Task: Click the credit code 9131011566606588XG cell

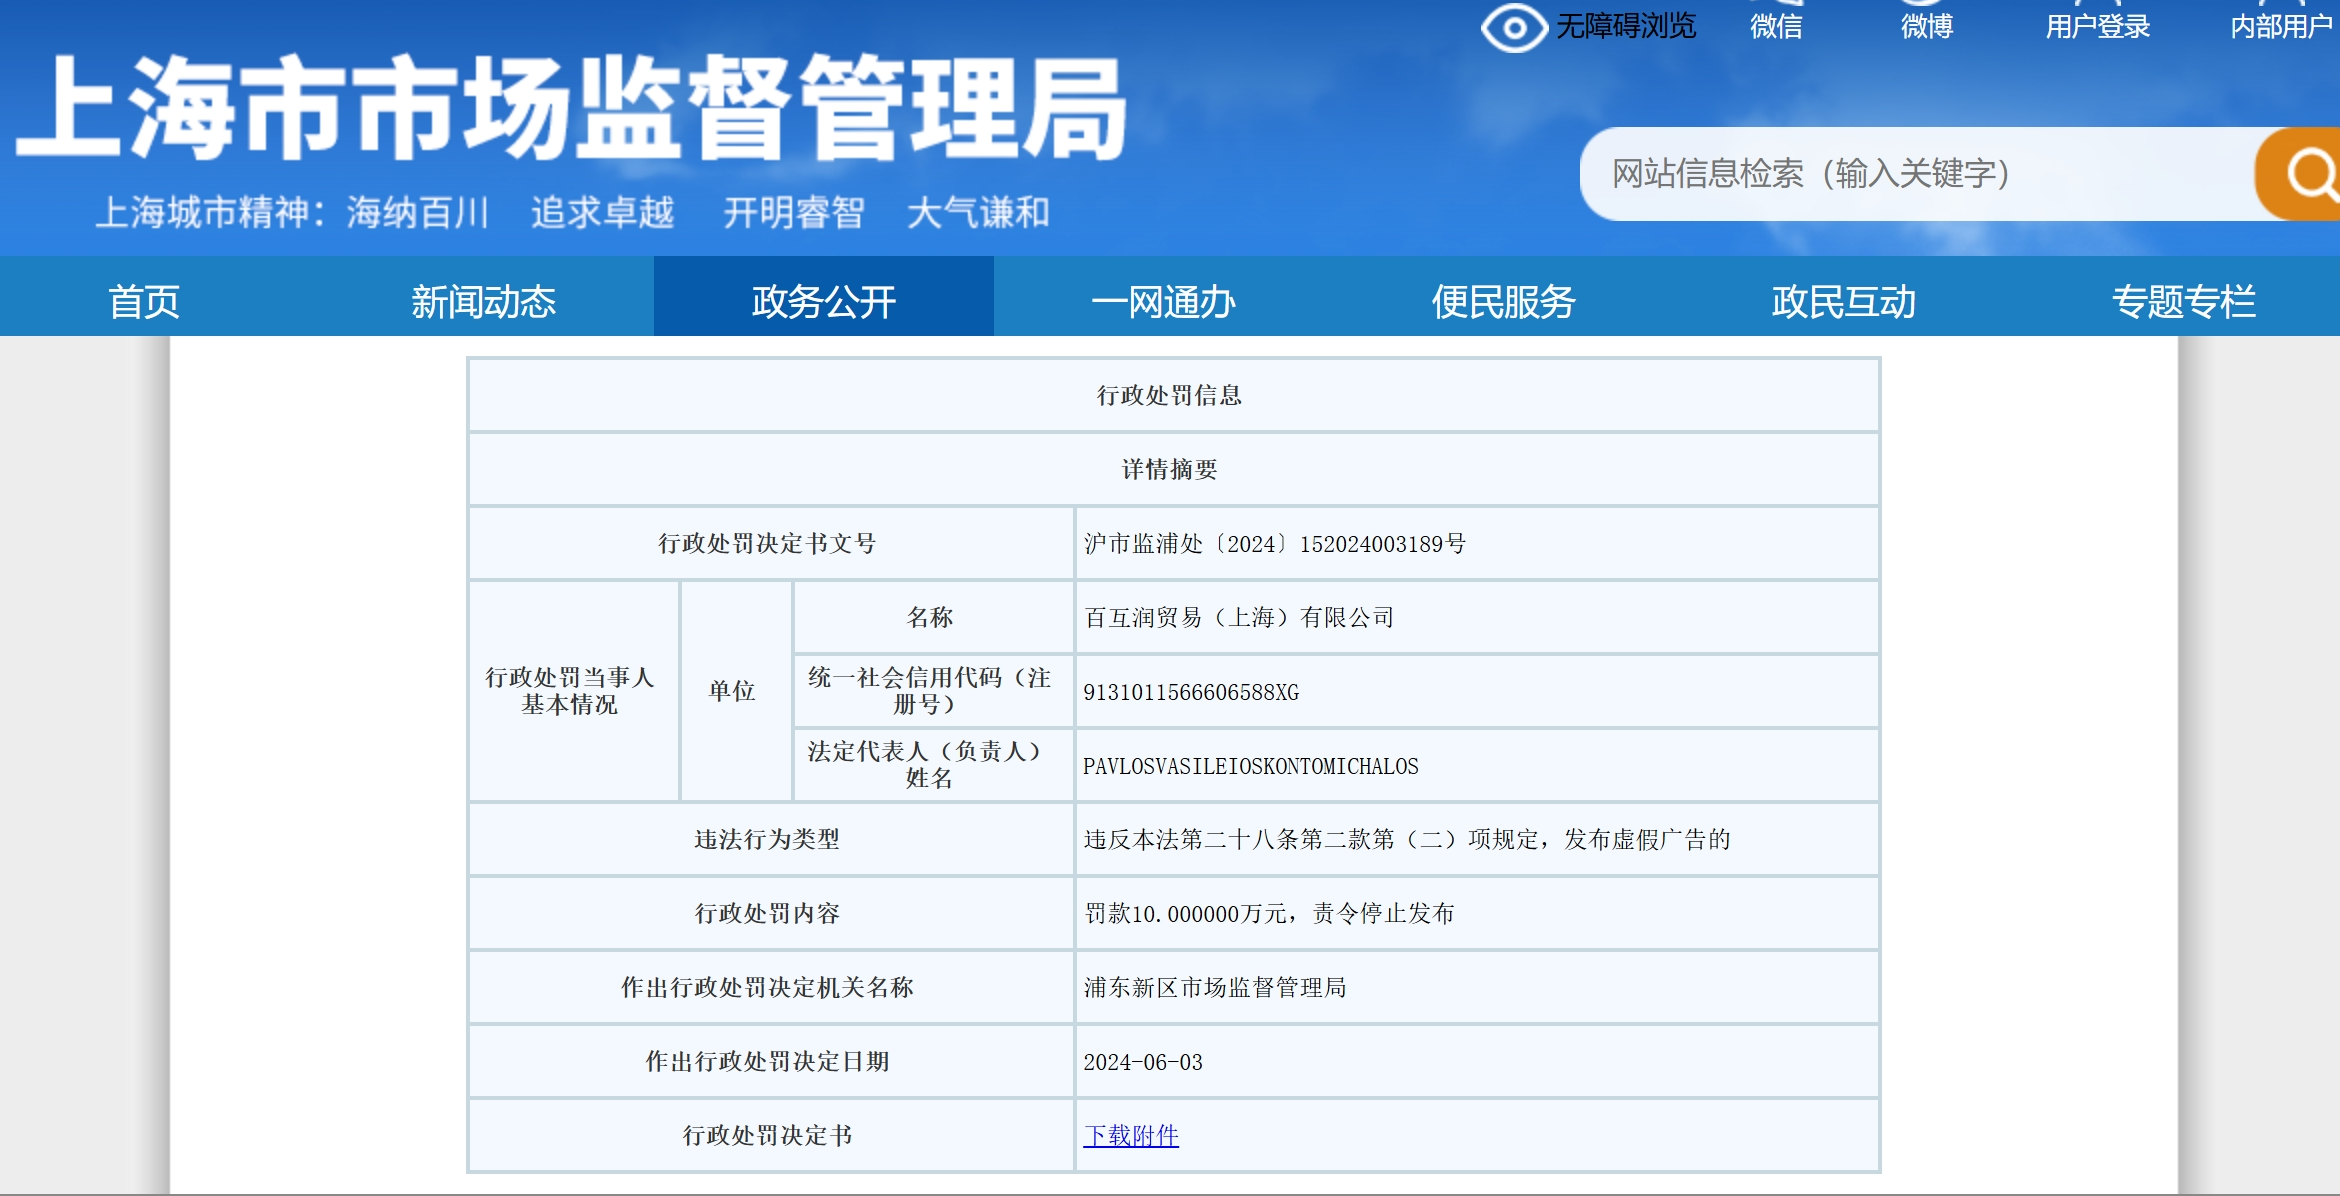Action: pos(1190,692)
